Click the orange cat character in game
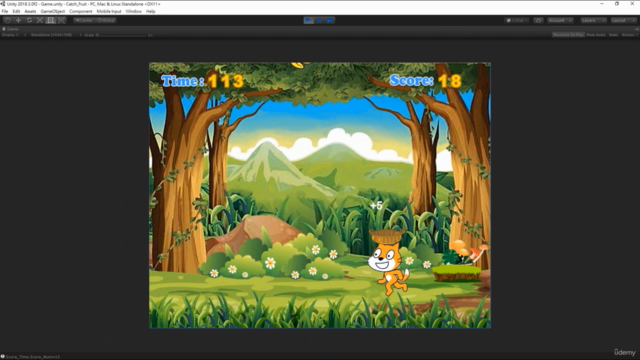This screenshot has width=640, height=360. pos(388,269)
